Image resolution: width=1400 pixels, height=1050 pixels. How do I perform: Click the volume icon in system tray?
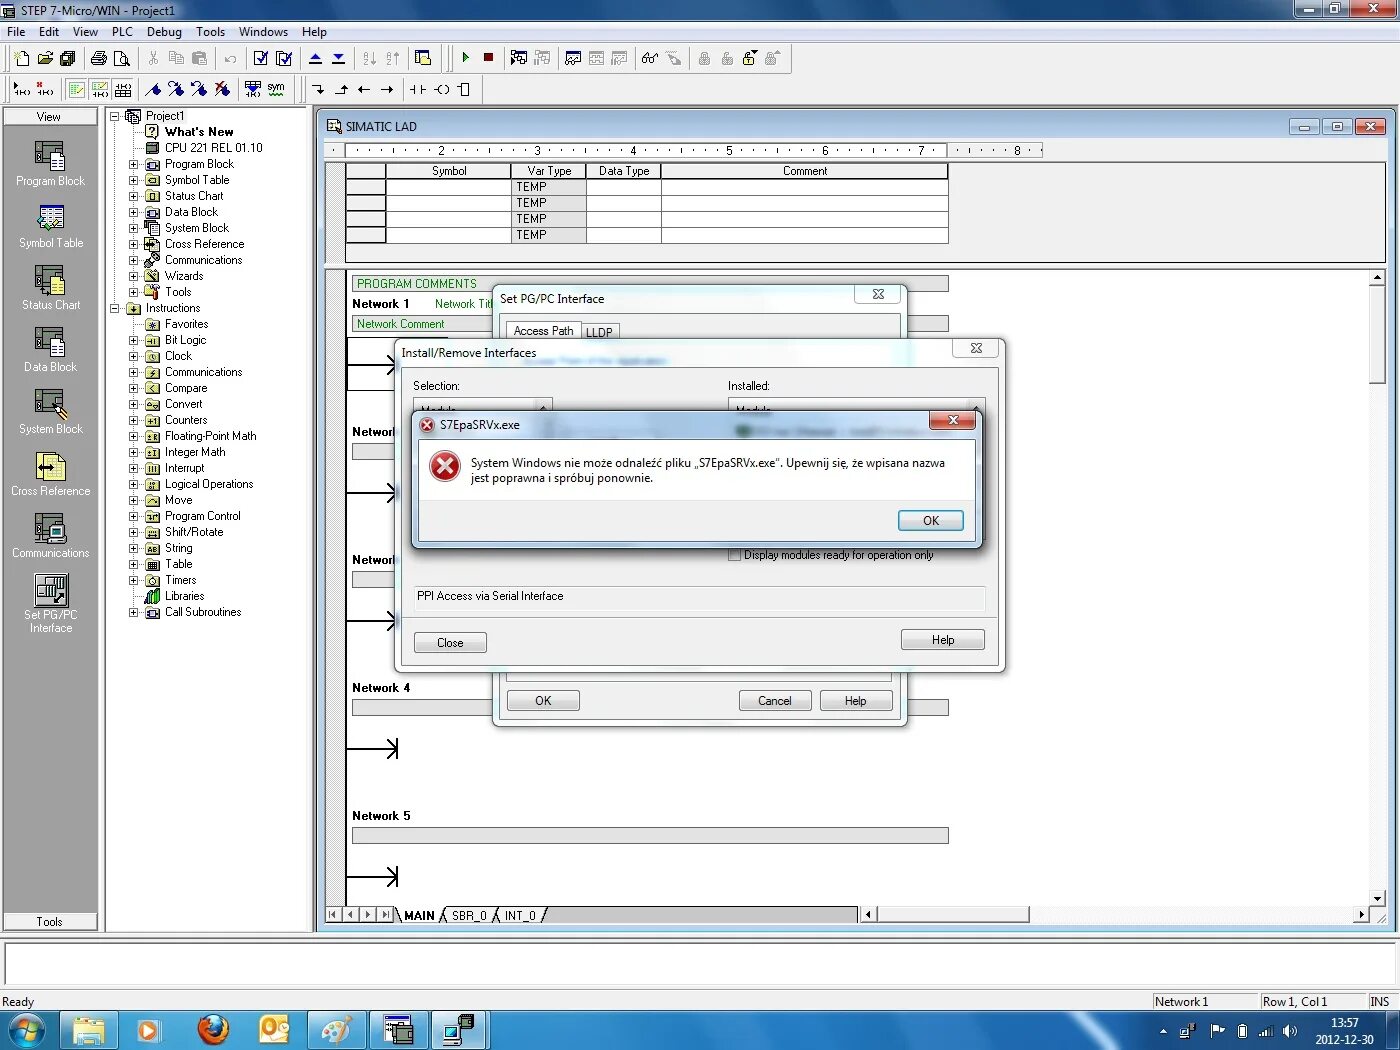click(x=1289, y=1031)
